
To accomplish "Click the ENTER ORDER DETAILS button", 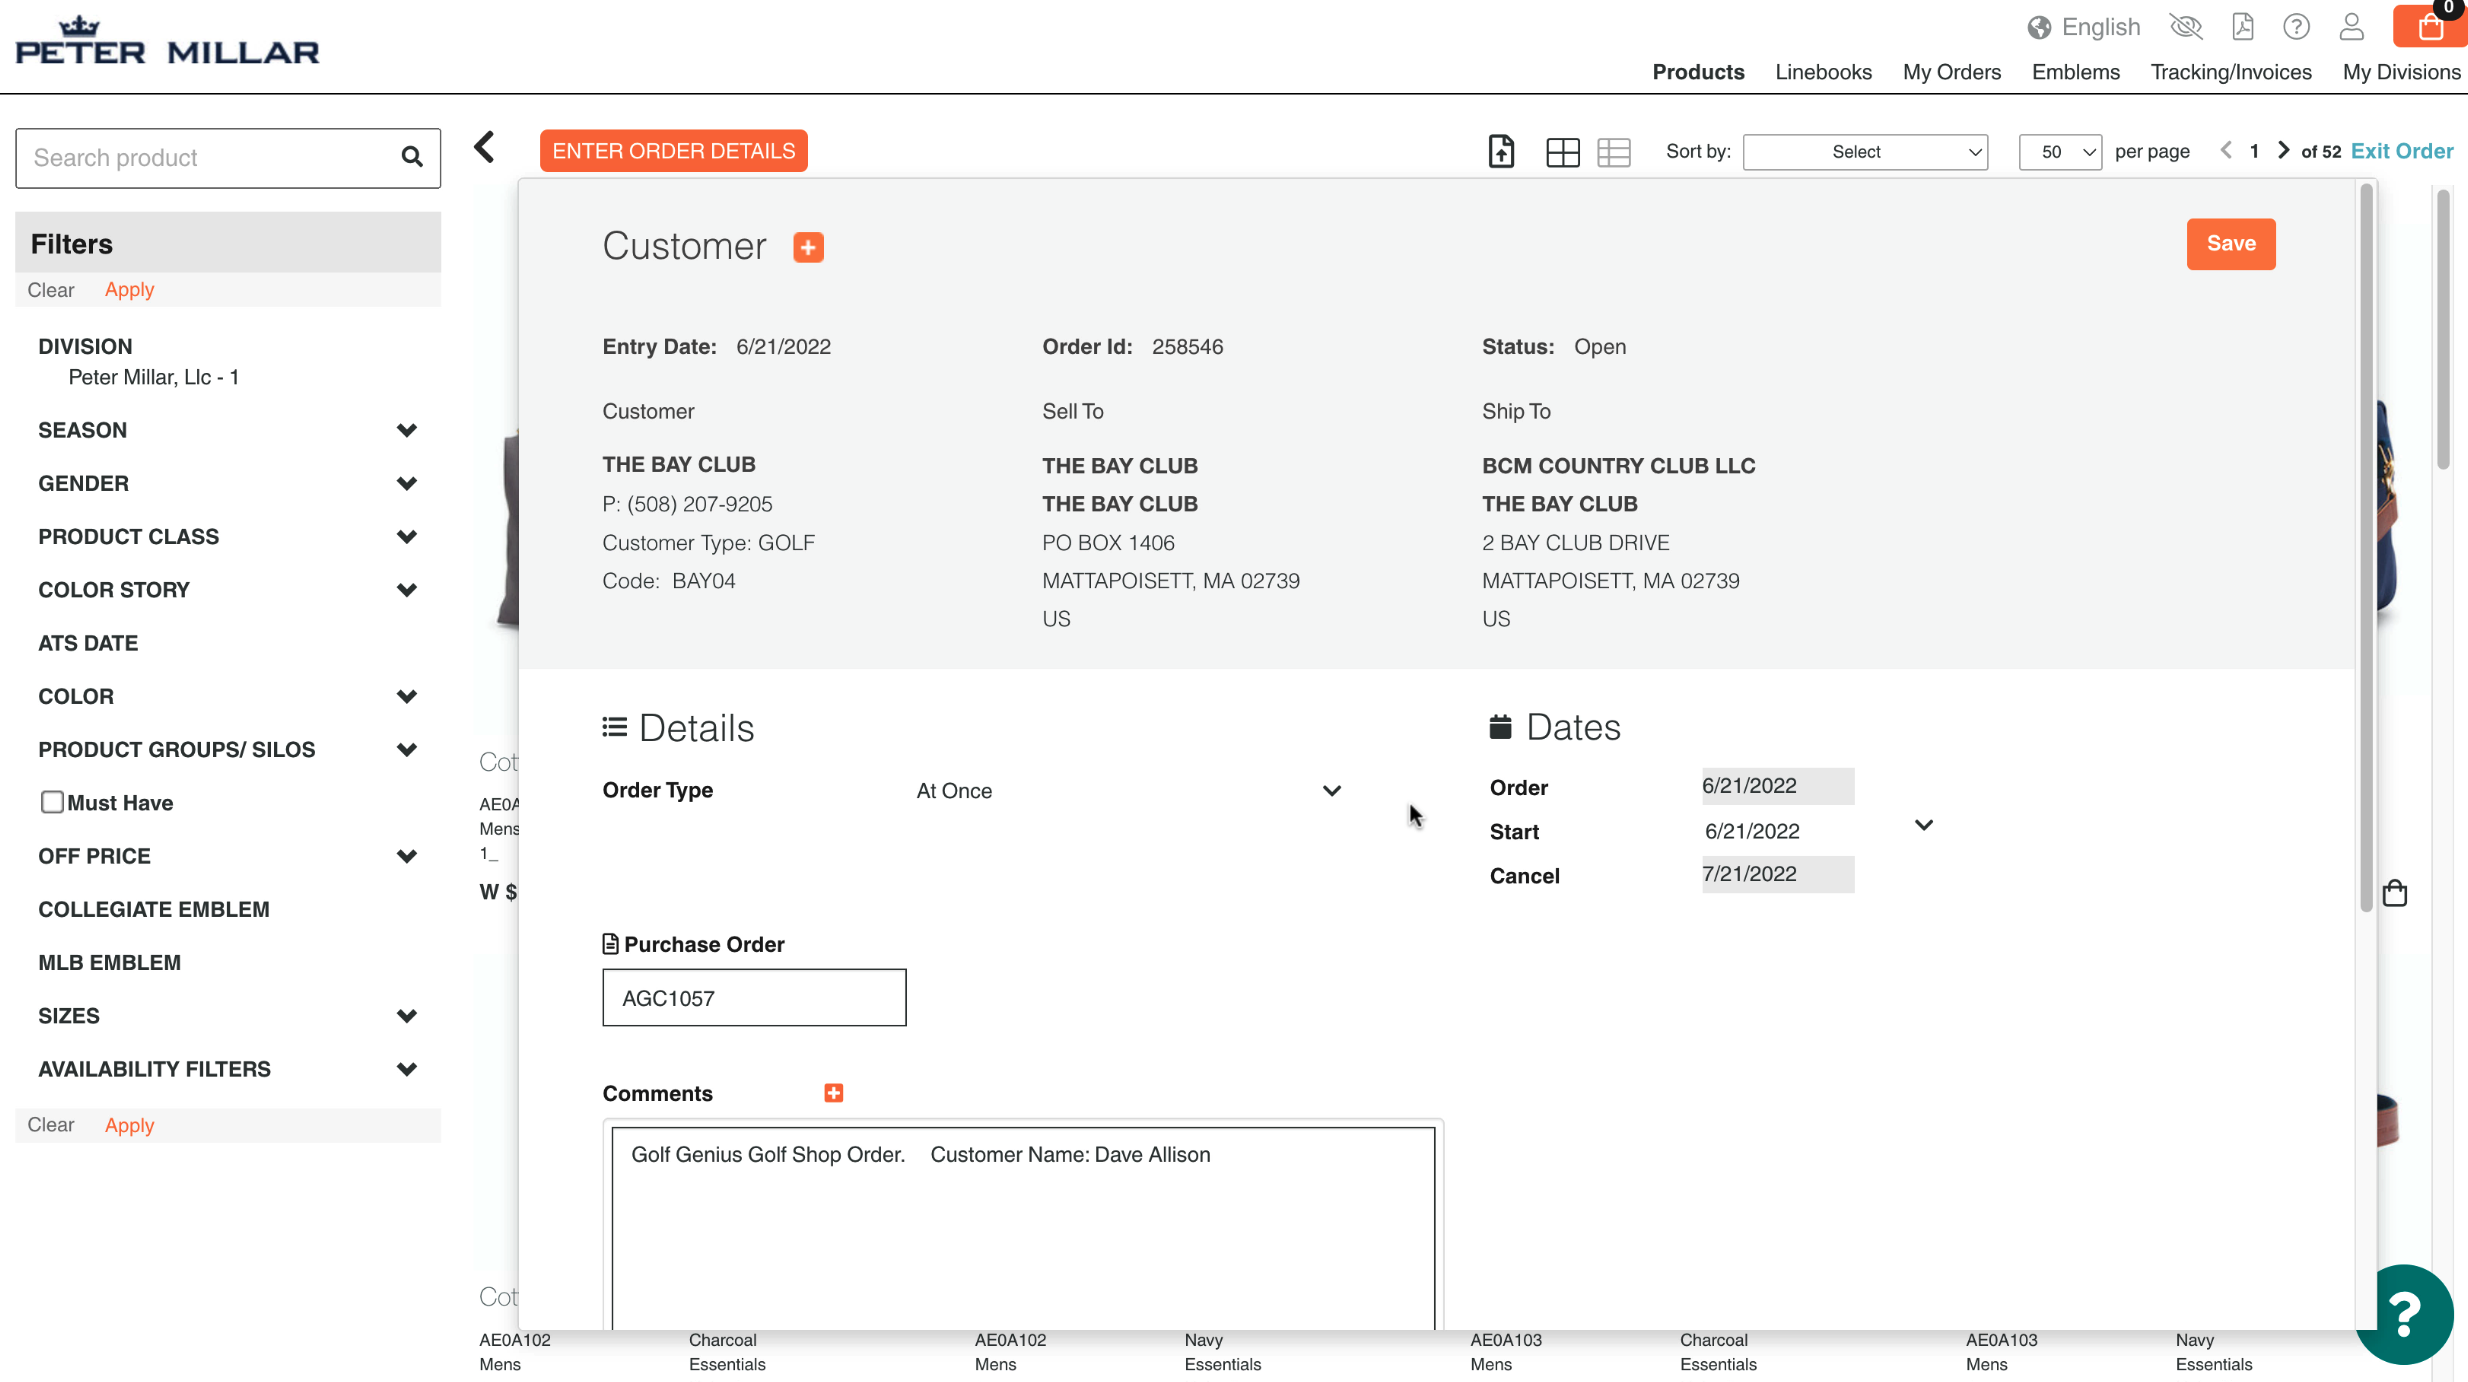I will coord(674,151).
